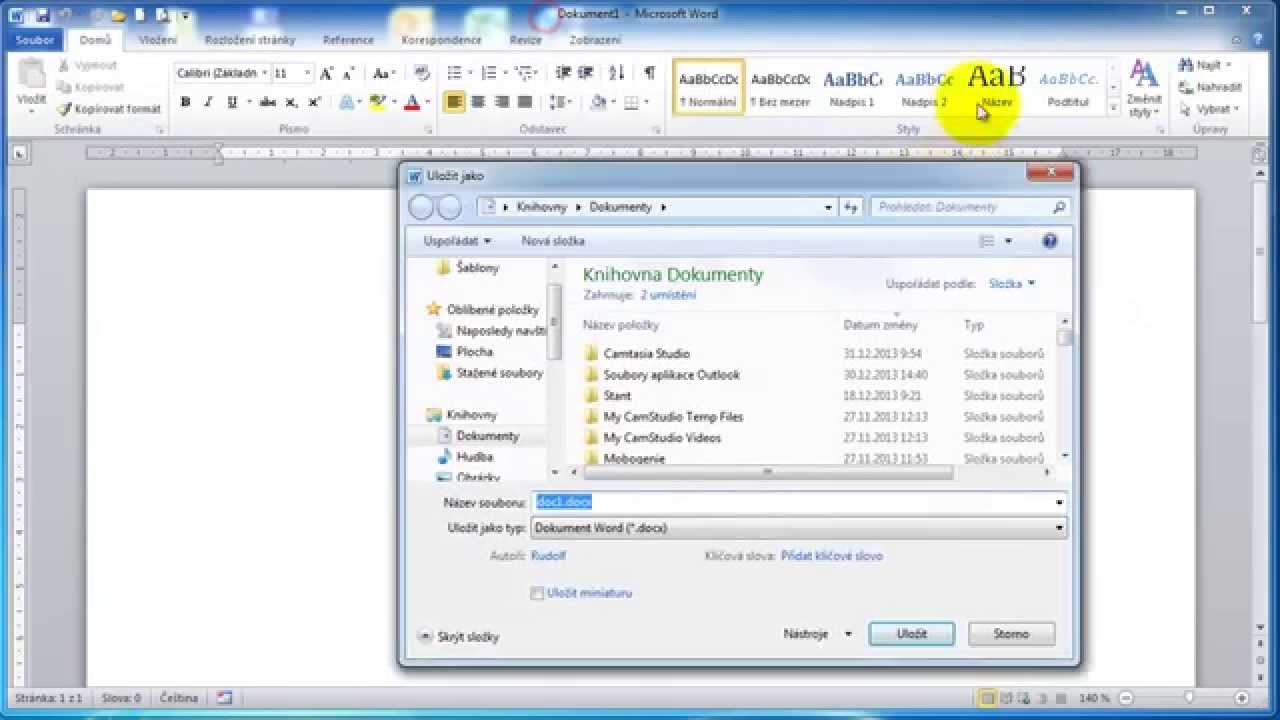Screen dimensions: 1280x720
Task: Align paragraph text to the left
Action: (x=454, y=102)
